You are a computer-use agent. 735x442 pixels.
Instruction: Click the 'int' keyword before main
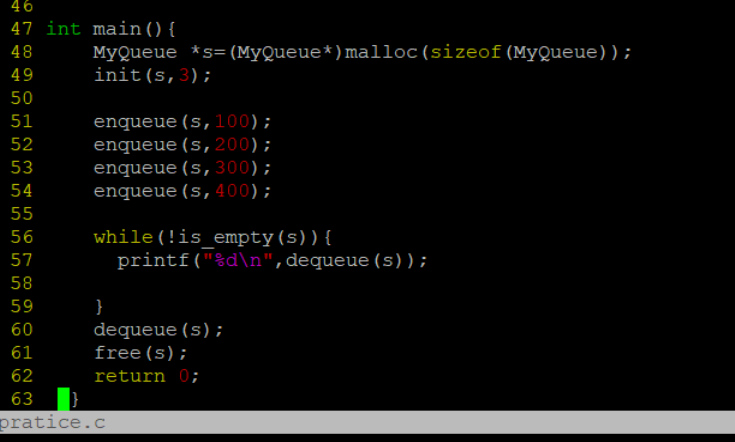click(63, 29)
